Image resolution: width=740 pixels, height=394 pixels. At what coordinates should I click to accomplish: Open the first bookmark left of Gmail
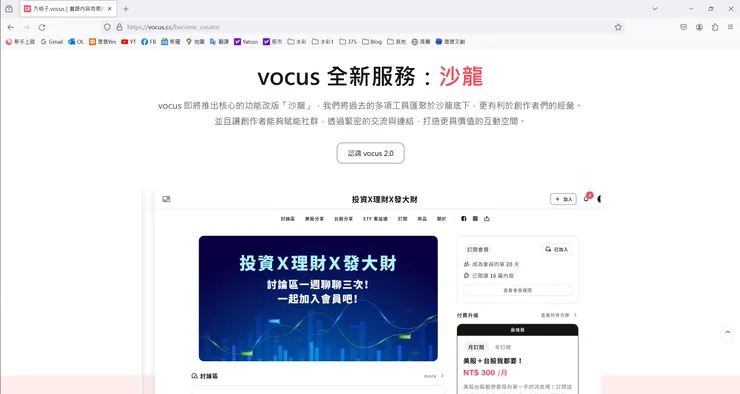[x=20, y=42]
